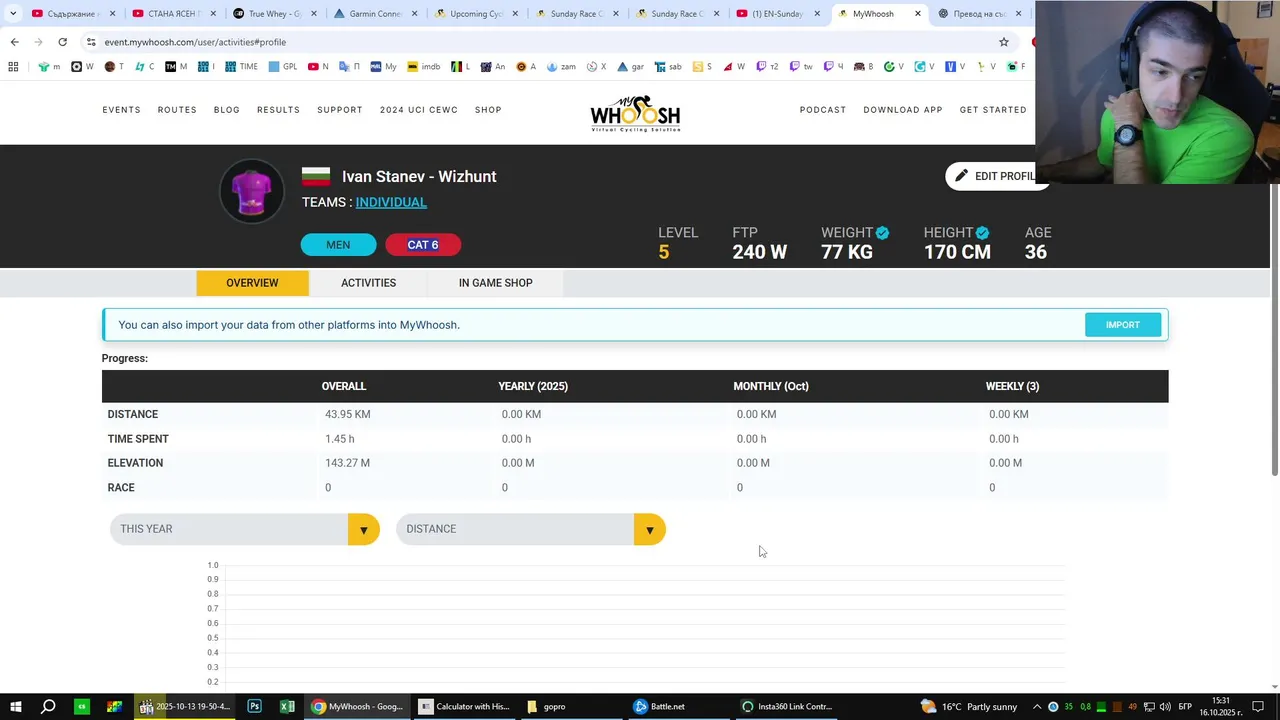Viewport: 1280px width, 720px height.
Task: Open the imdb bookmark
Action: click(423, 67)
